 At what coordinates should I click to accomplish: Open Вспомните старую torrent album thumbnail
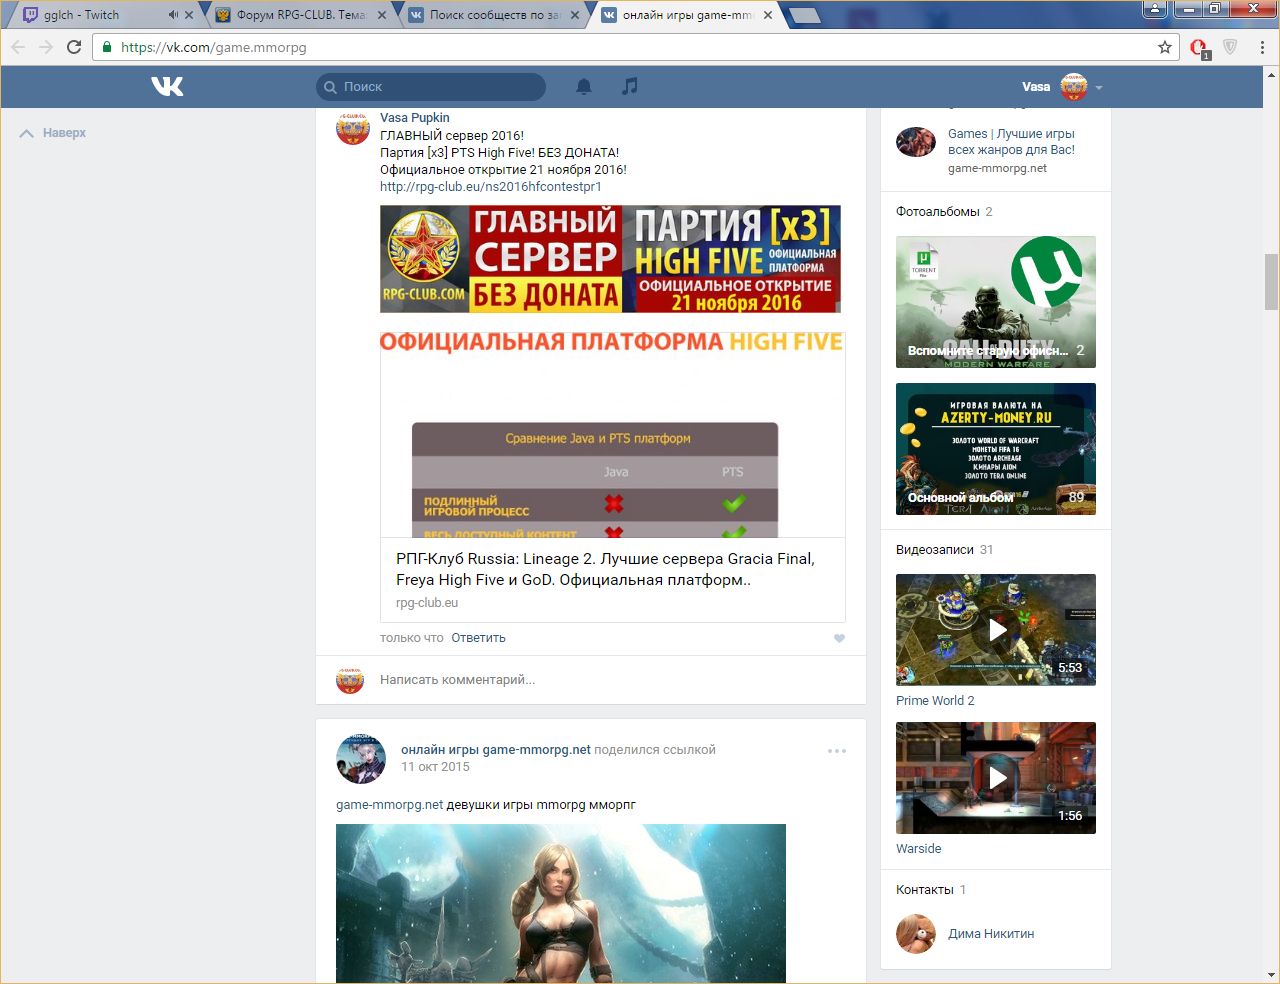996,302
